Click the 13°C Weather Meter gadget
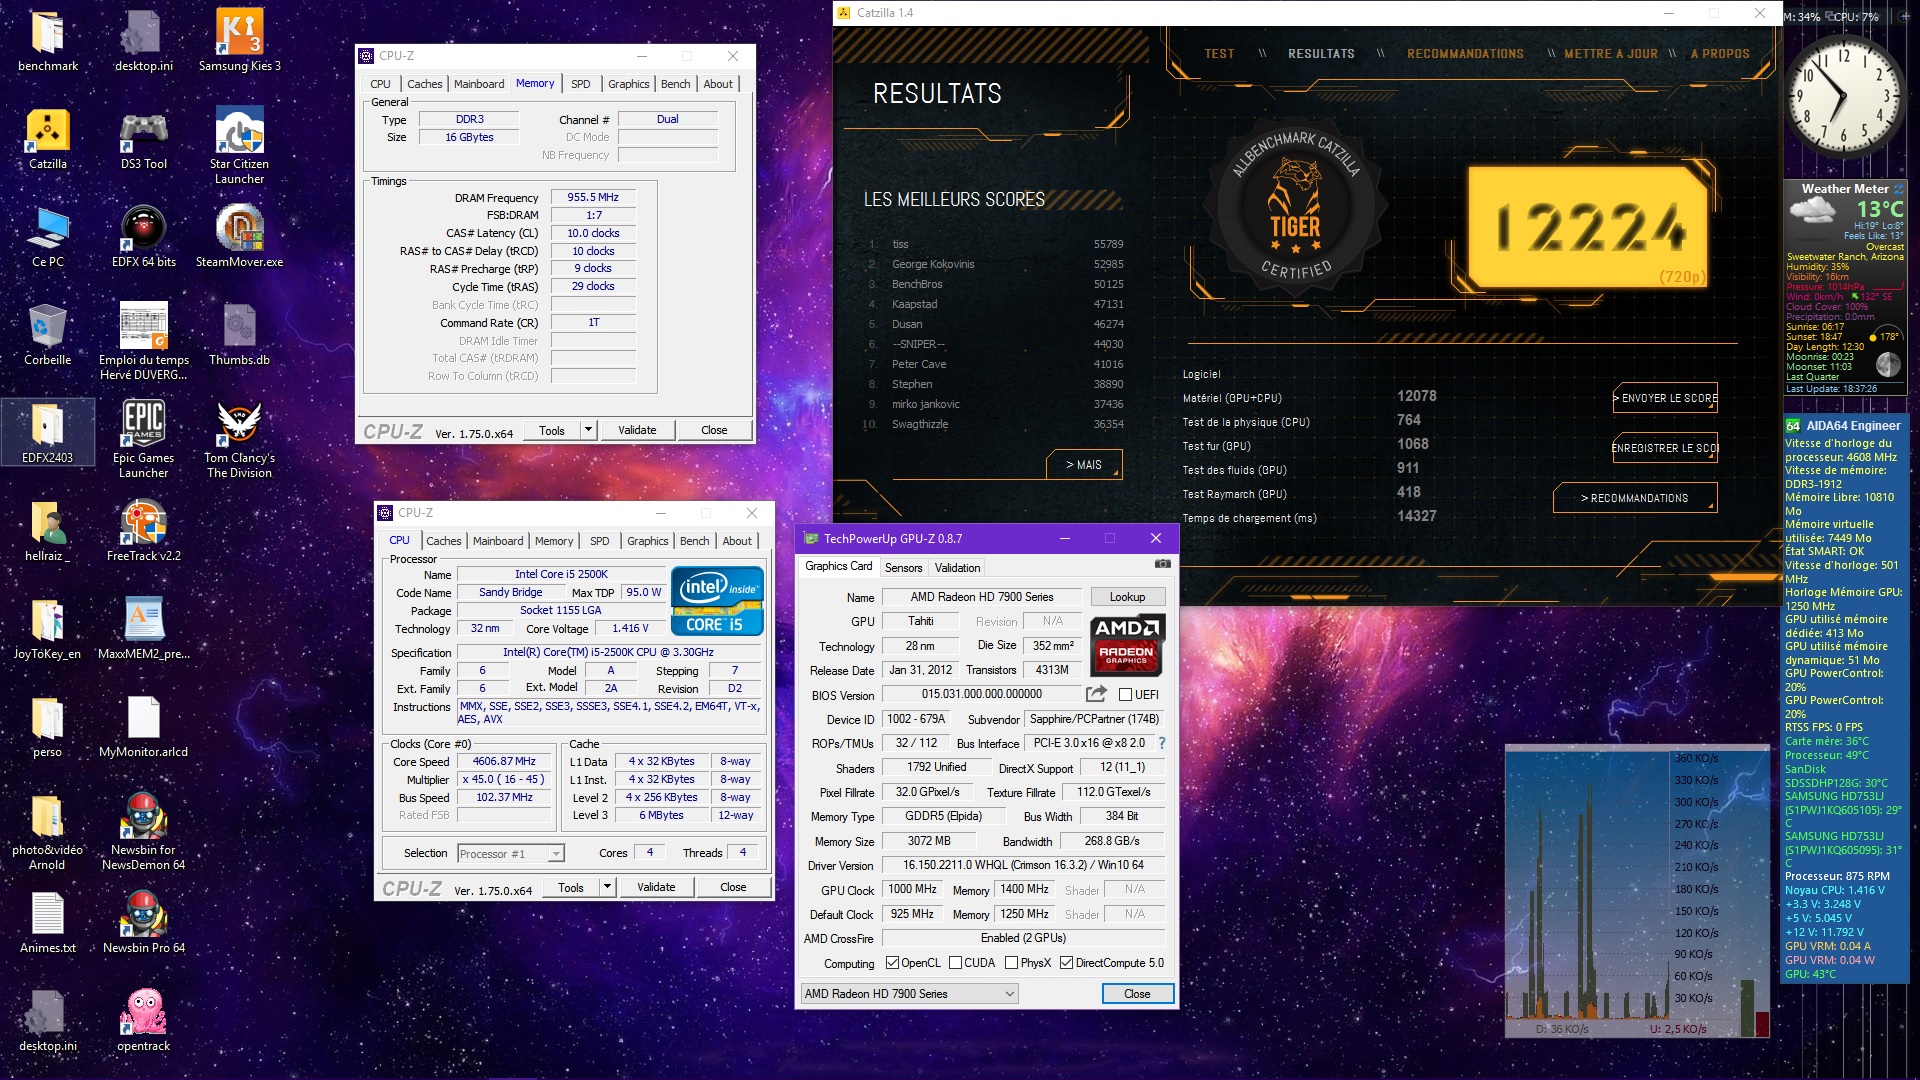 tap(1845, 288)
